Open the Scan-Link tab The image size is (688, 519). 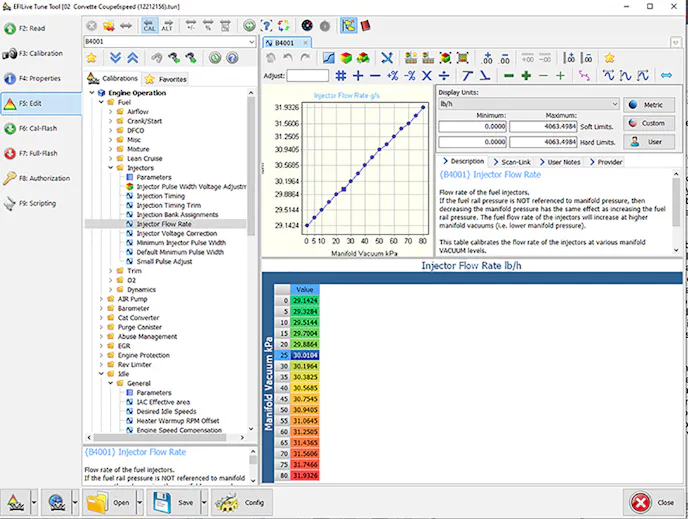pos(515,161)
